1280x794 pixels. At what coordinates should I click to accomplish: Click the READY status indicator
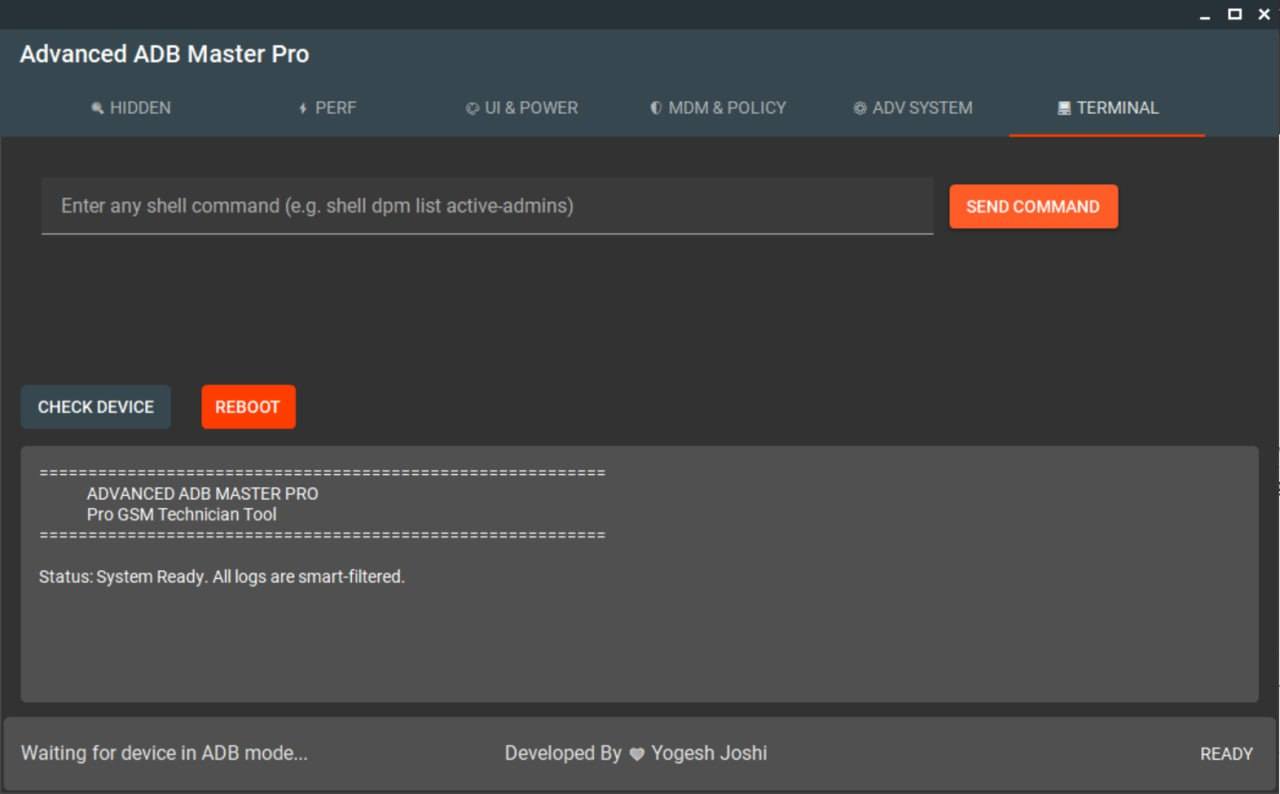[x=1226, y=754]
